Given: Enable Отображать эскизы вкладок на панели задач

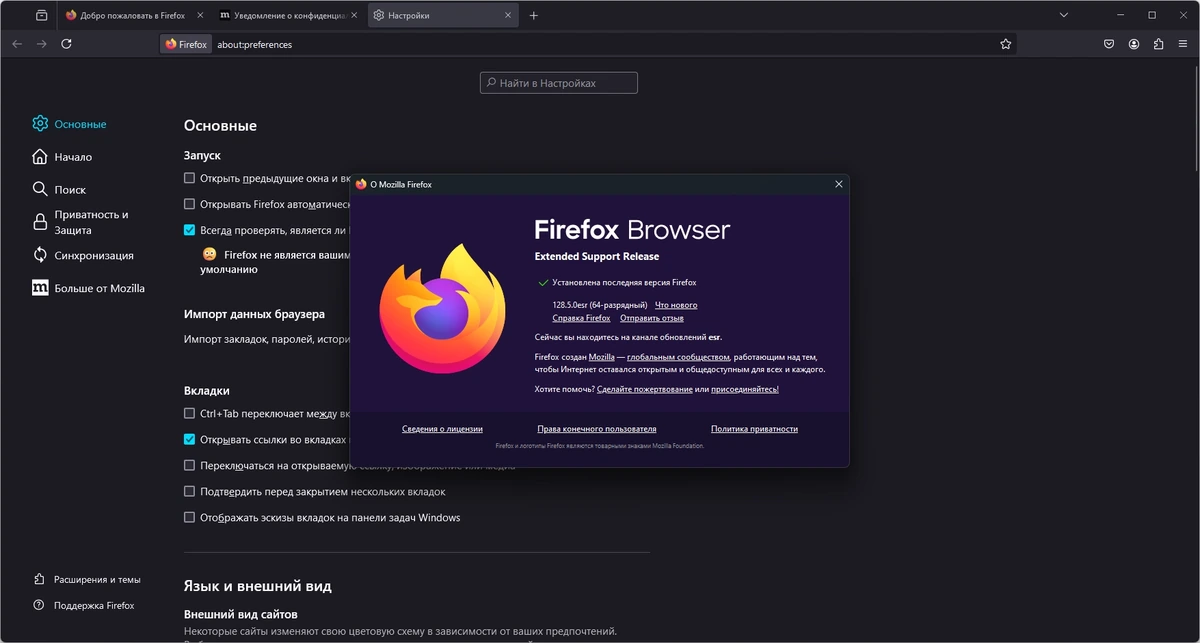Looking at the screenshot, I should point(190,517).
